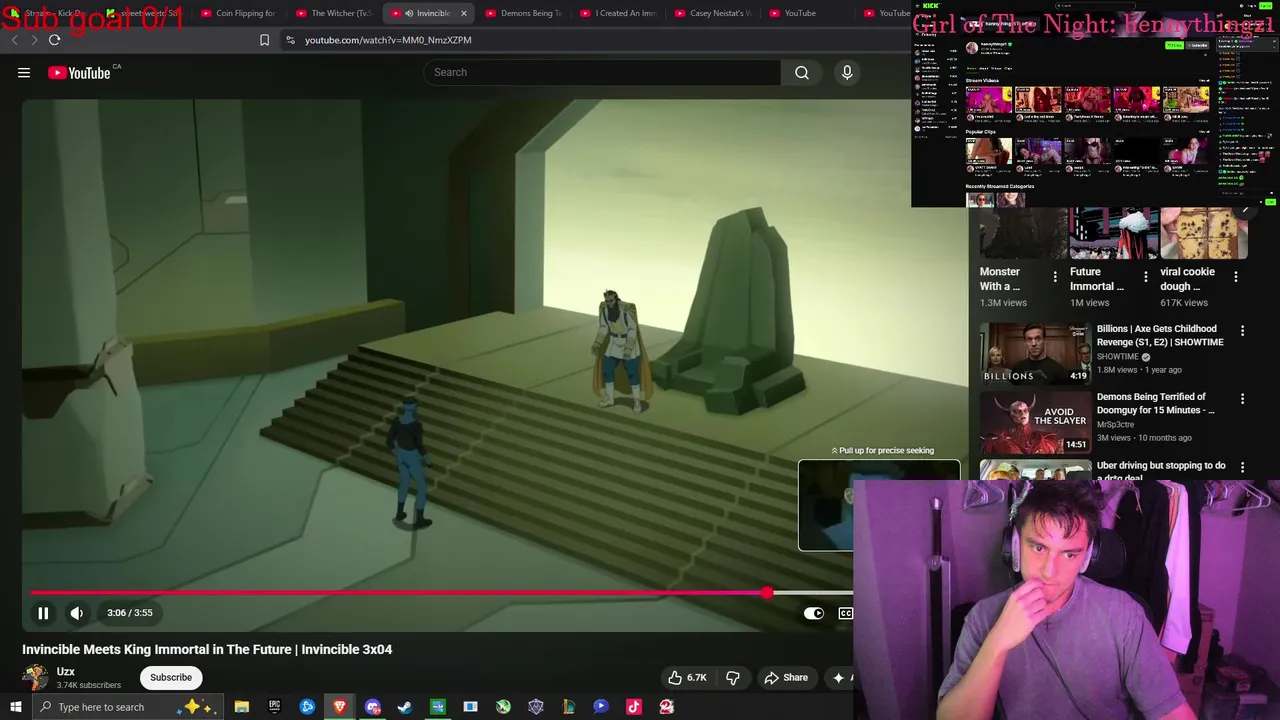1280x720 pixels.
Task: Share this video
Action: 786,677
